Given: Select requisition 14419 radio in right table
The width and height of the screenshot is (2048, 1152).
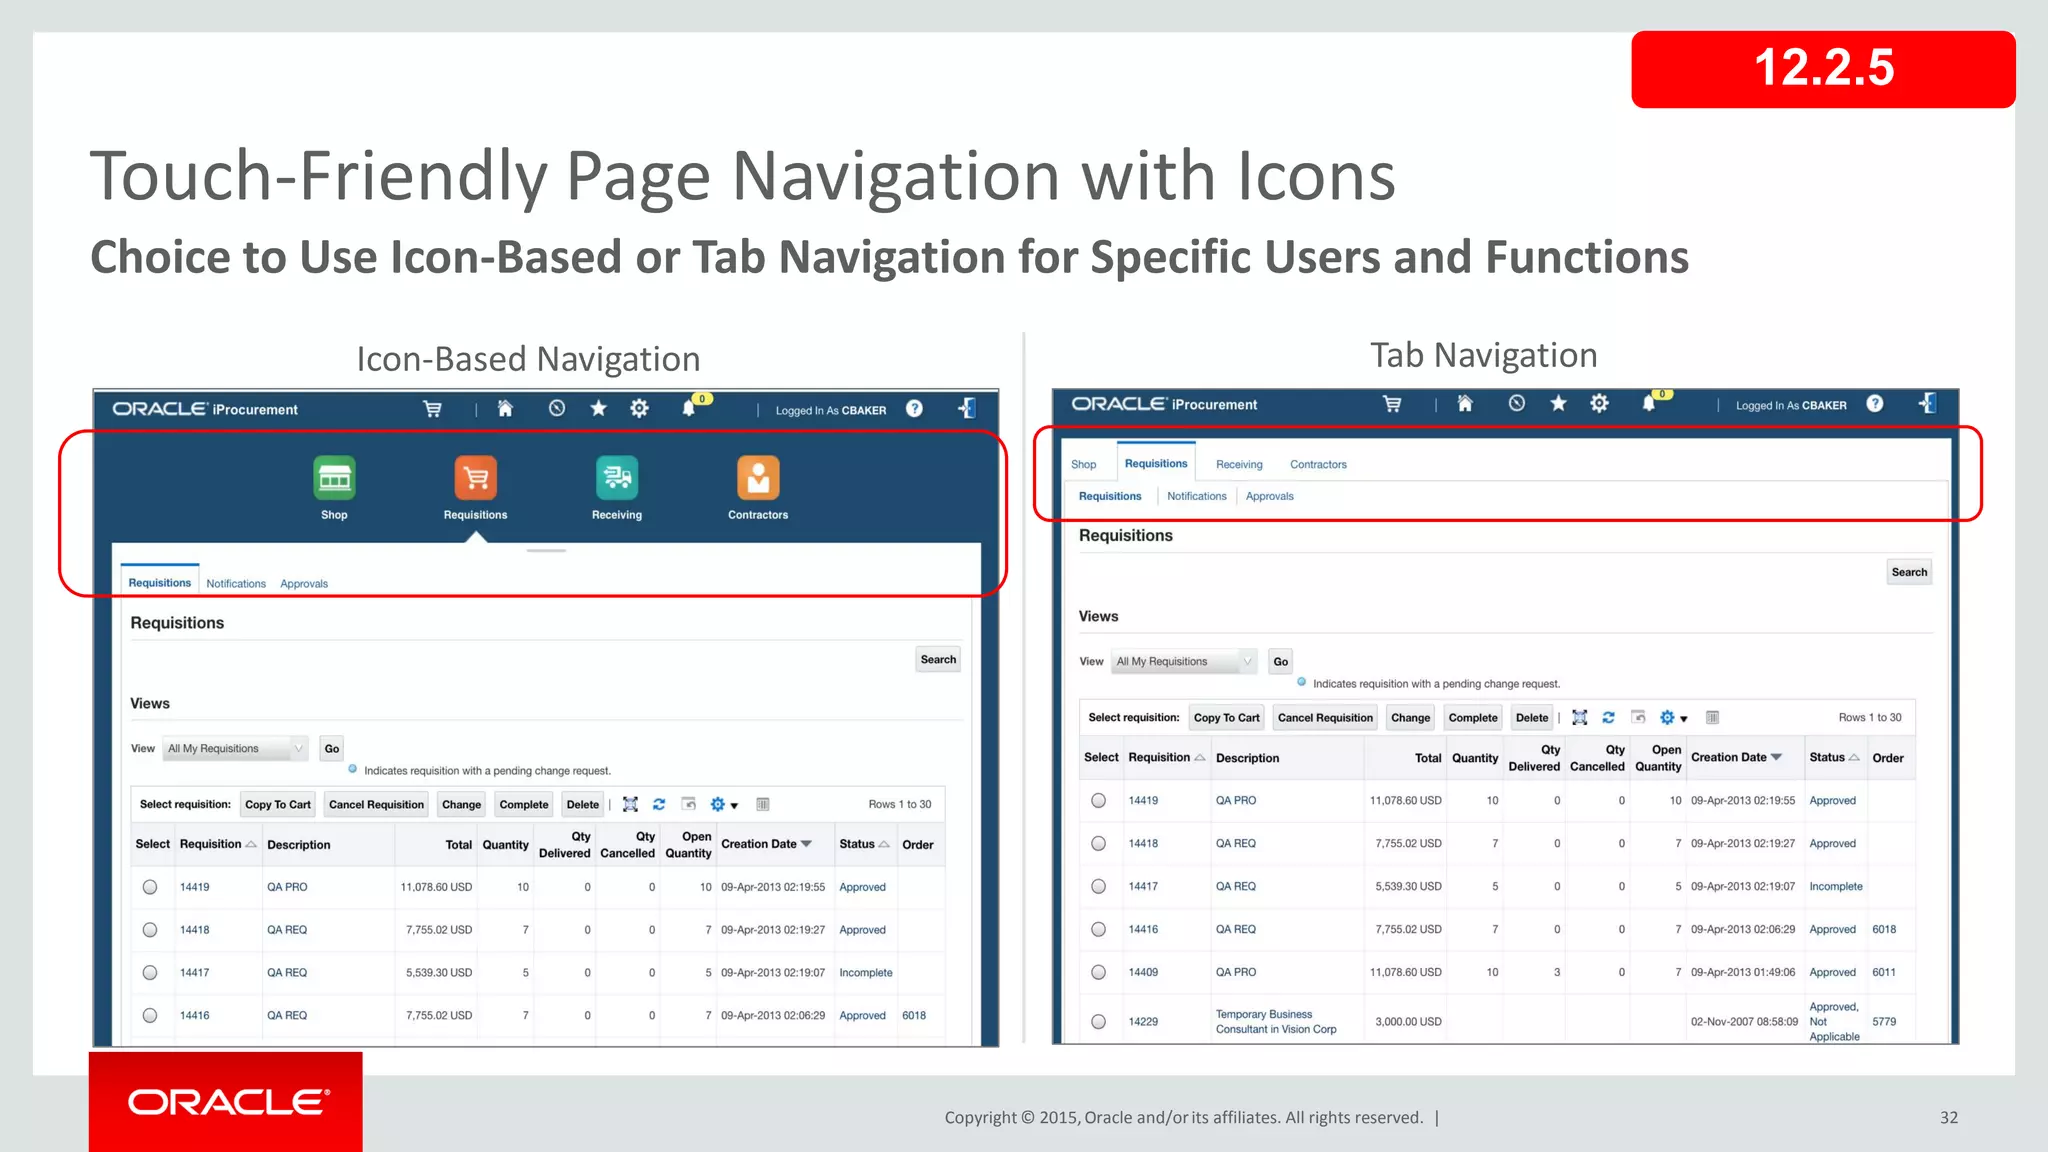Looking at the screenshot, I should click(x=1099, y=800).
